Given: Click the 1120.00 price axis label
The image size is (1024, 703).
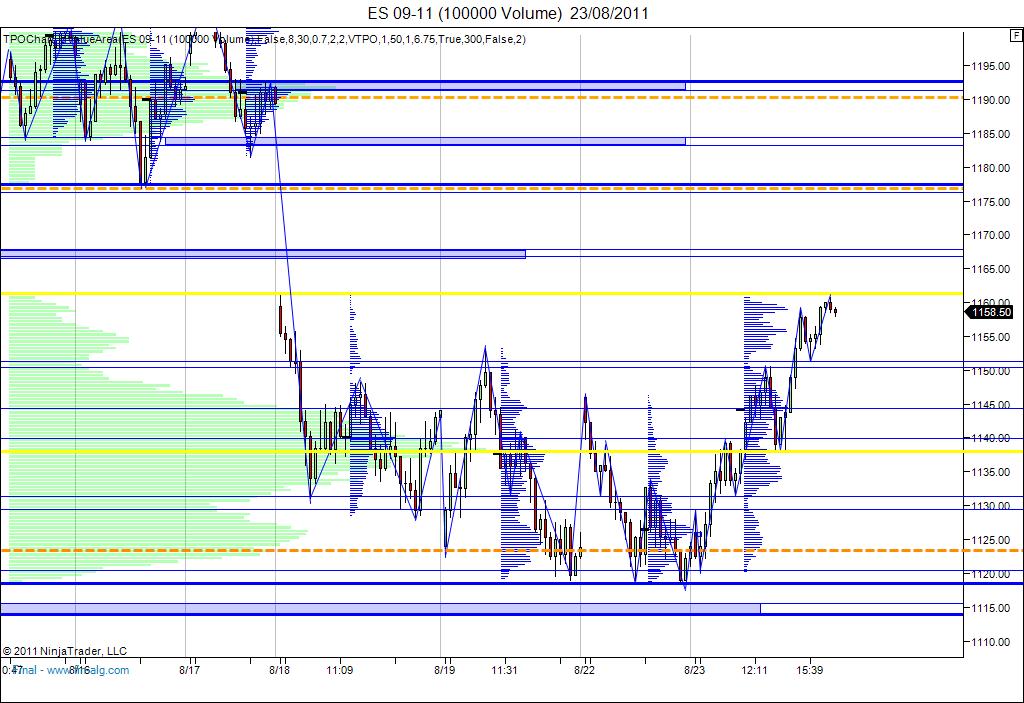Looking at the screenshot, I should click(x=991, y=574).
